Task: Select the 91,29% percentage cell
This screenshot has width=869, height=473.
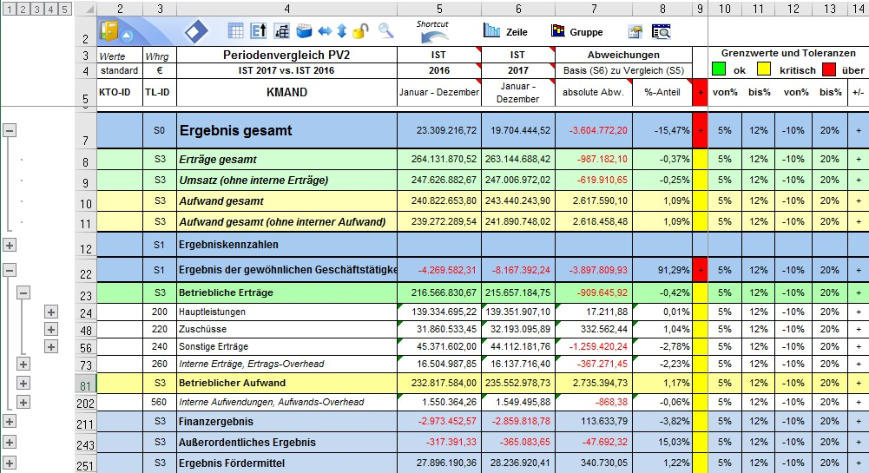Action: click(x=662, y=270)
